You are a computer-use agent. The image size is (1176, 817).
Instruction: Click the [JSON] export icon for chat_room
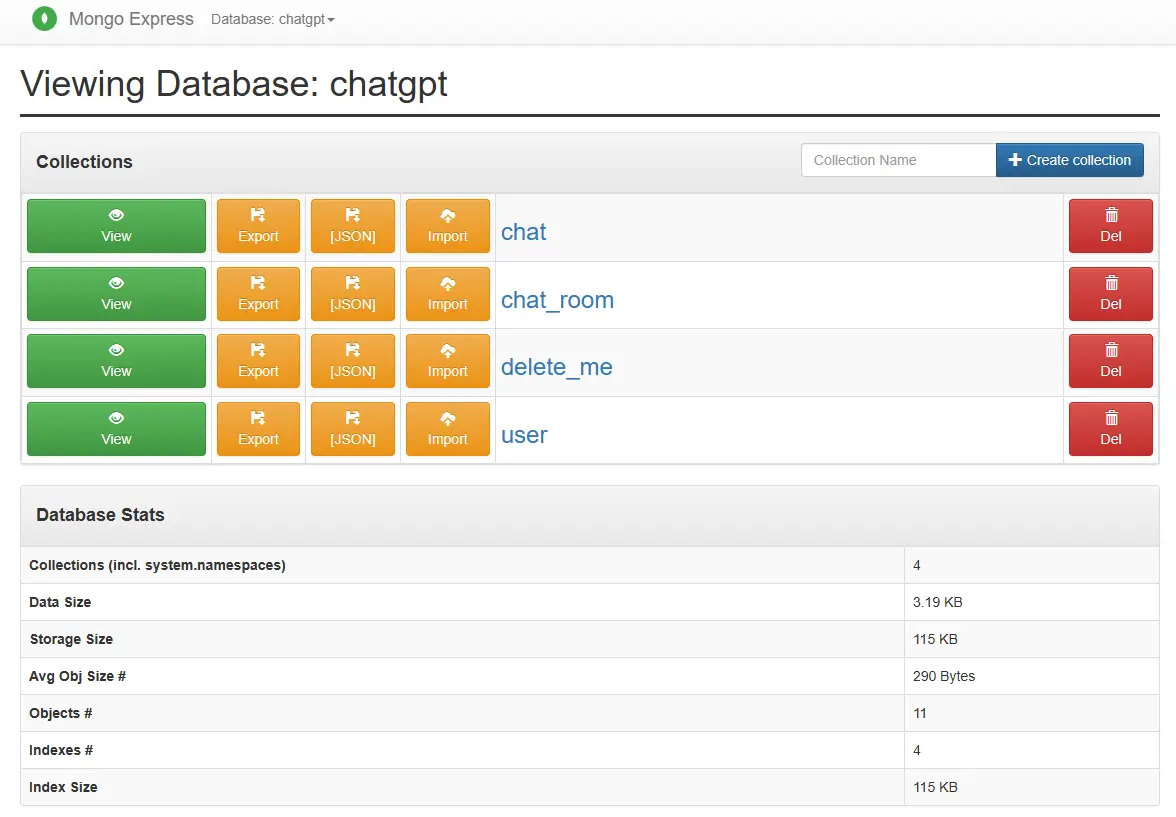pos(353,284)
